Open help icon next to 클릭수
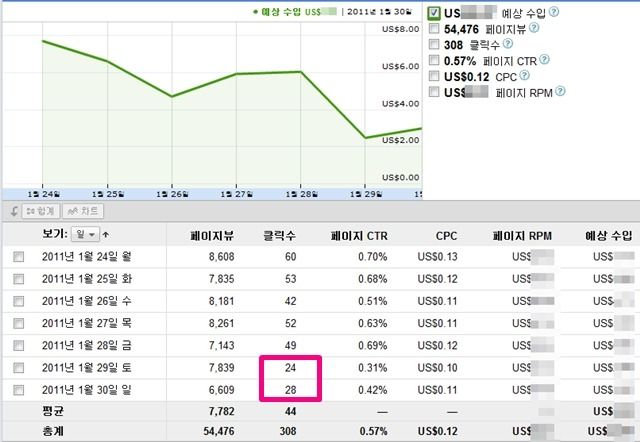This screenshot has width=640, height=442. click(x=507, y=43)
